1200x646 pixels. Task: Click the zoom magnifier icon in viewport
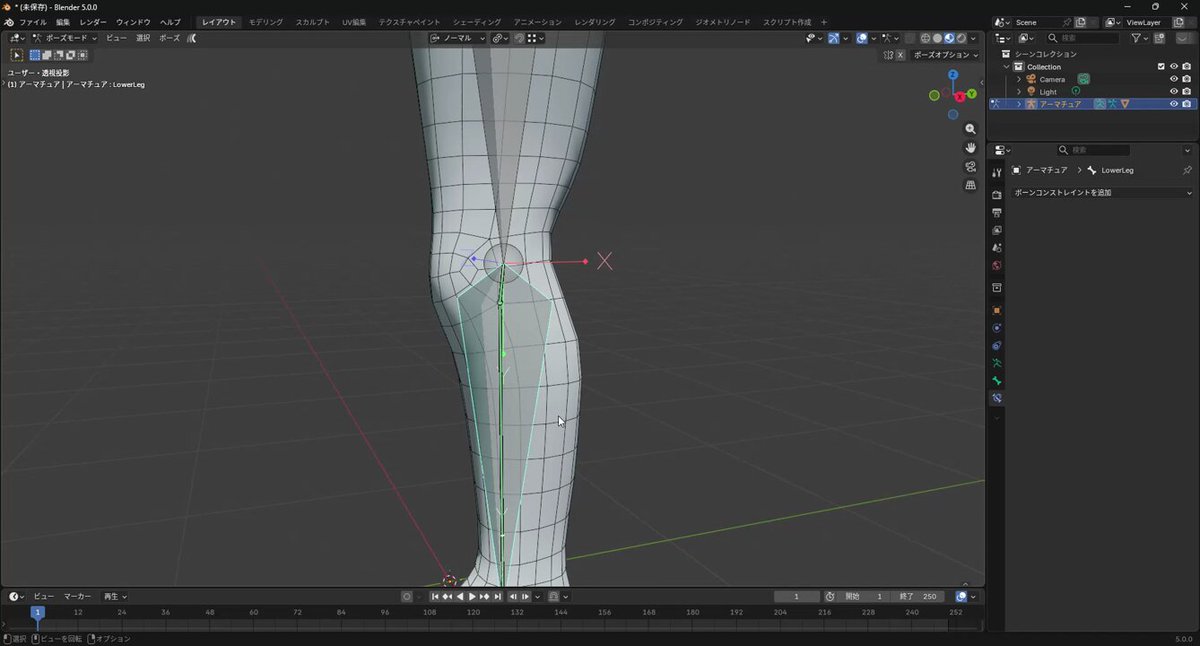tap(970, 129)
